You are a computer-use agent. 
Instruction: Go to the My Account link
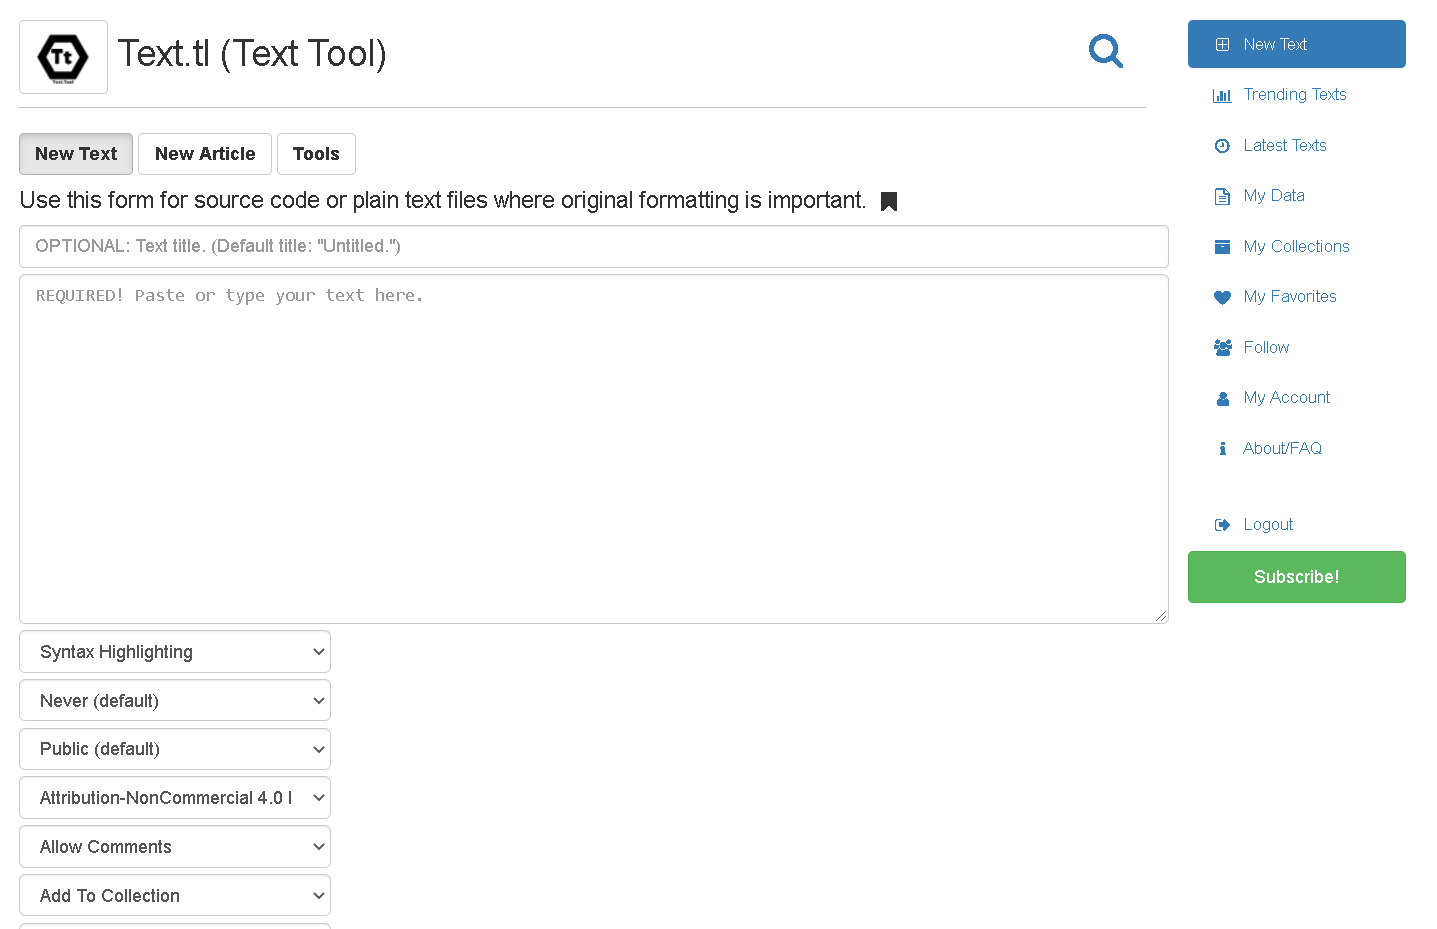[x=1287, y=397]
